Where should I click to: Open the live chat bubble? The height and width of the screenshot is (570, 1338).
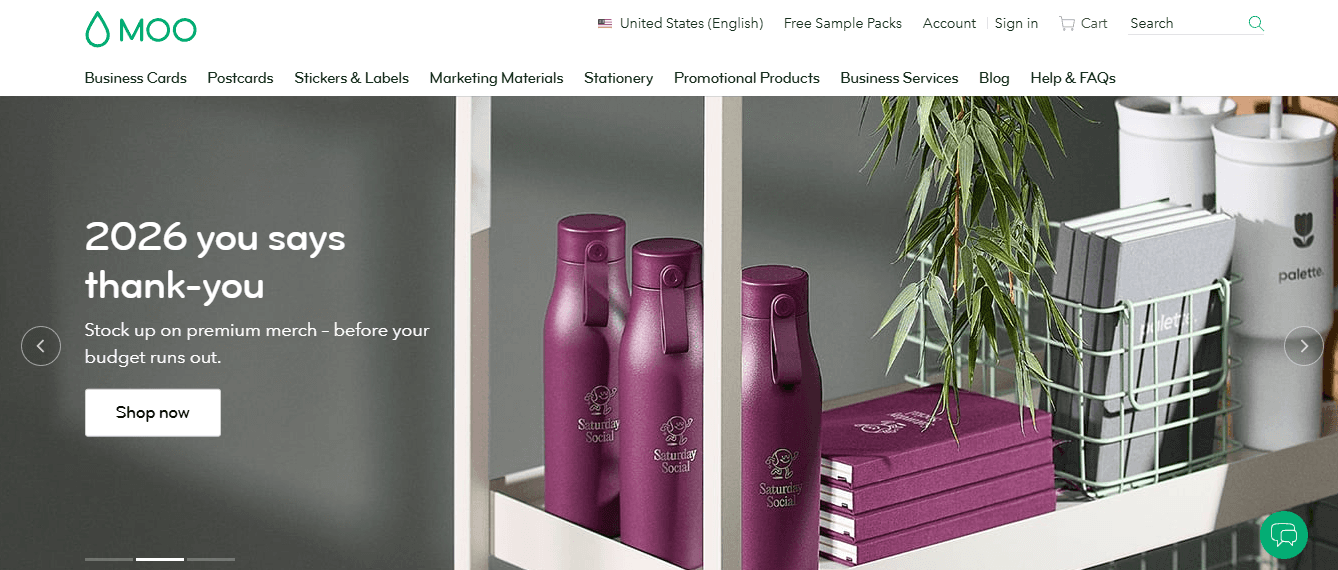click(x=1284, y=534)
